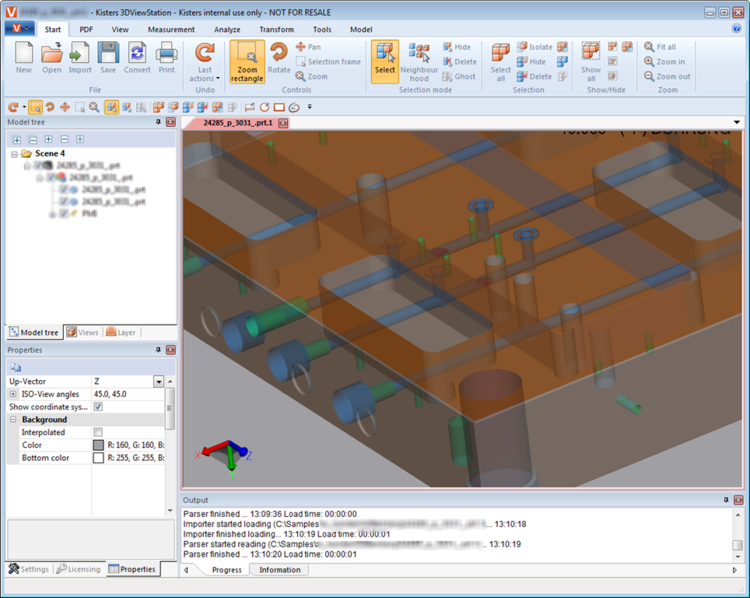Select the Rotate control in ribbon

[x=279, y=57]
